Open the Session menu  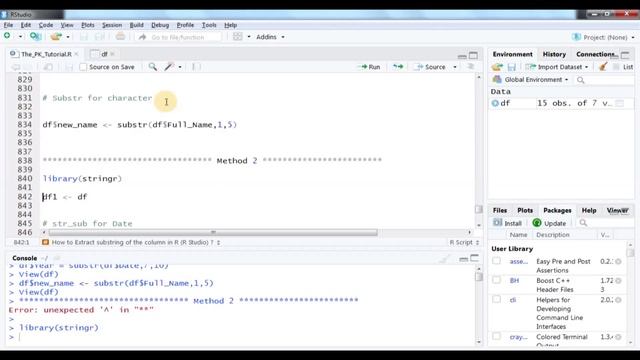[x=112, y=25]
